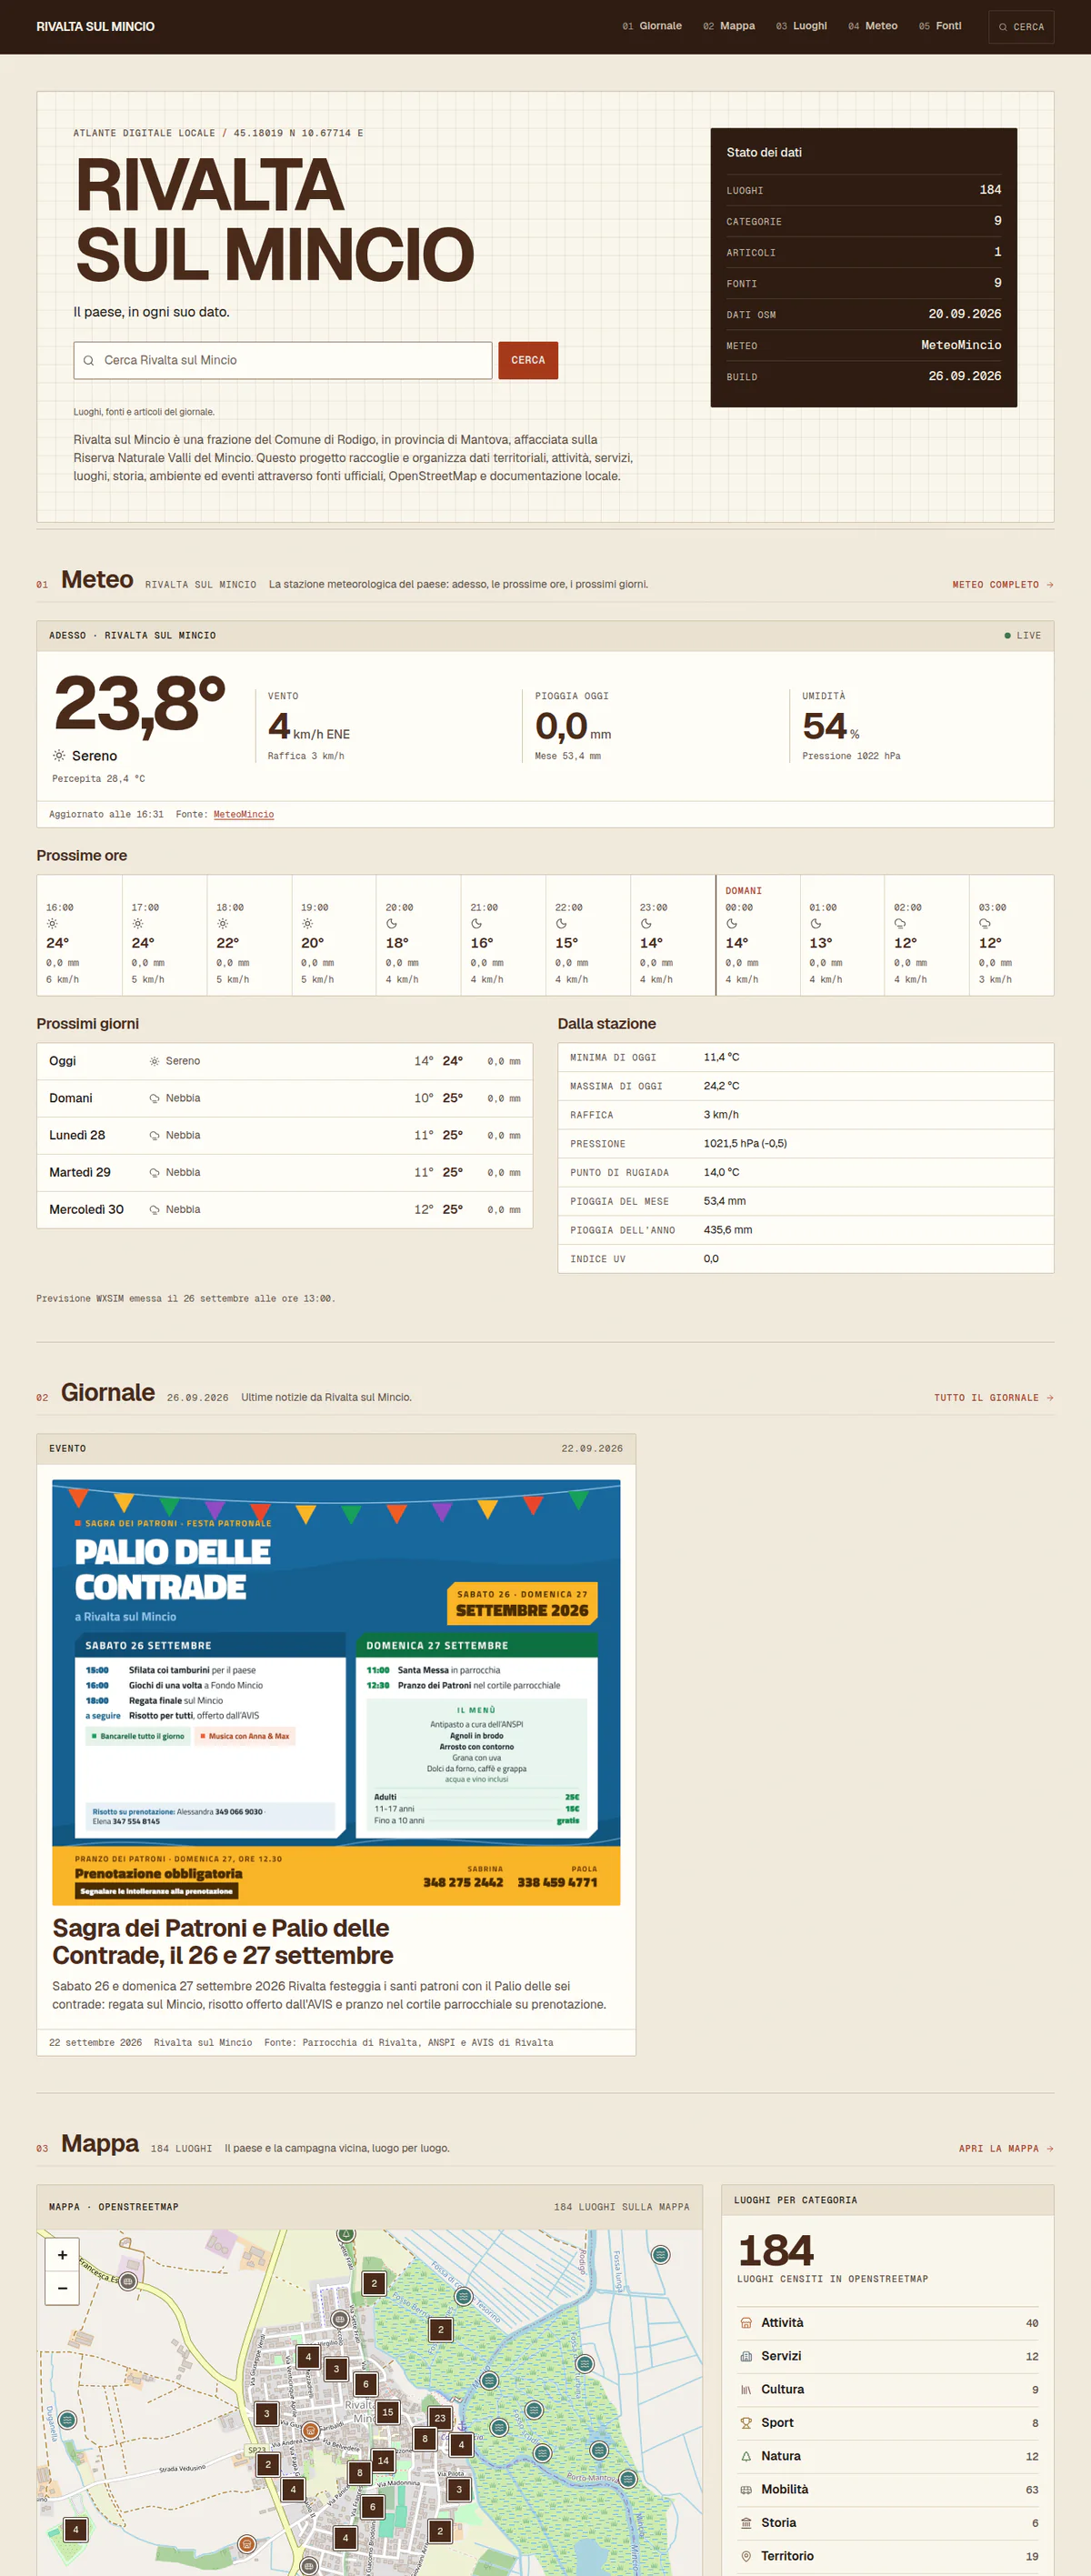Click the Cultura books icon in the category list

pyautogui.click(x=746, y=2389)
